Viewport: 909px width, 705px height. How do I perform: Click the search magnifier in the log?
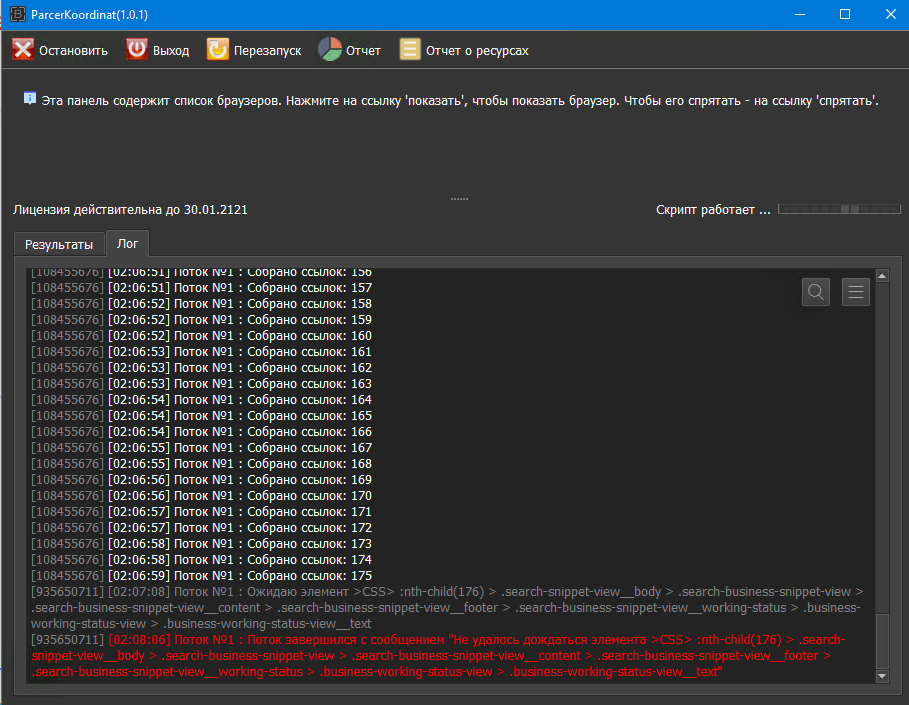816,292
